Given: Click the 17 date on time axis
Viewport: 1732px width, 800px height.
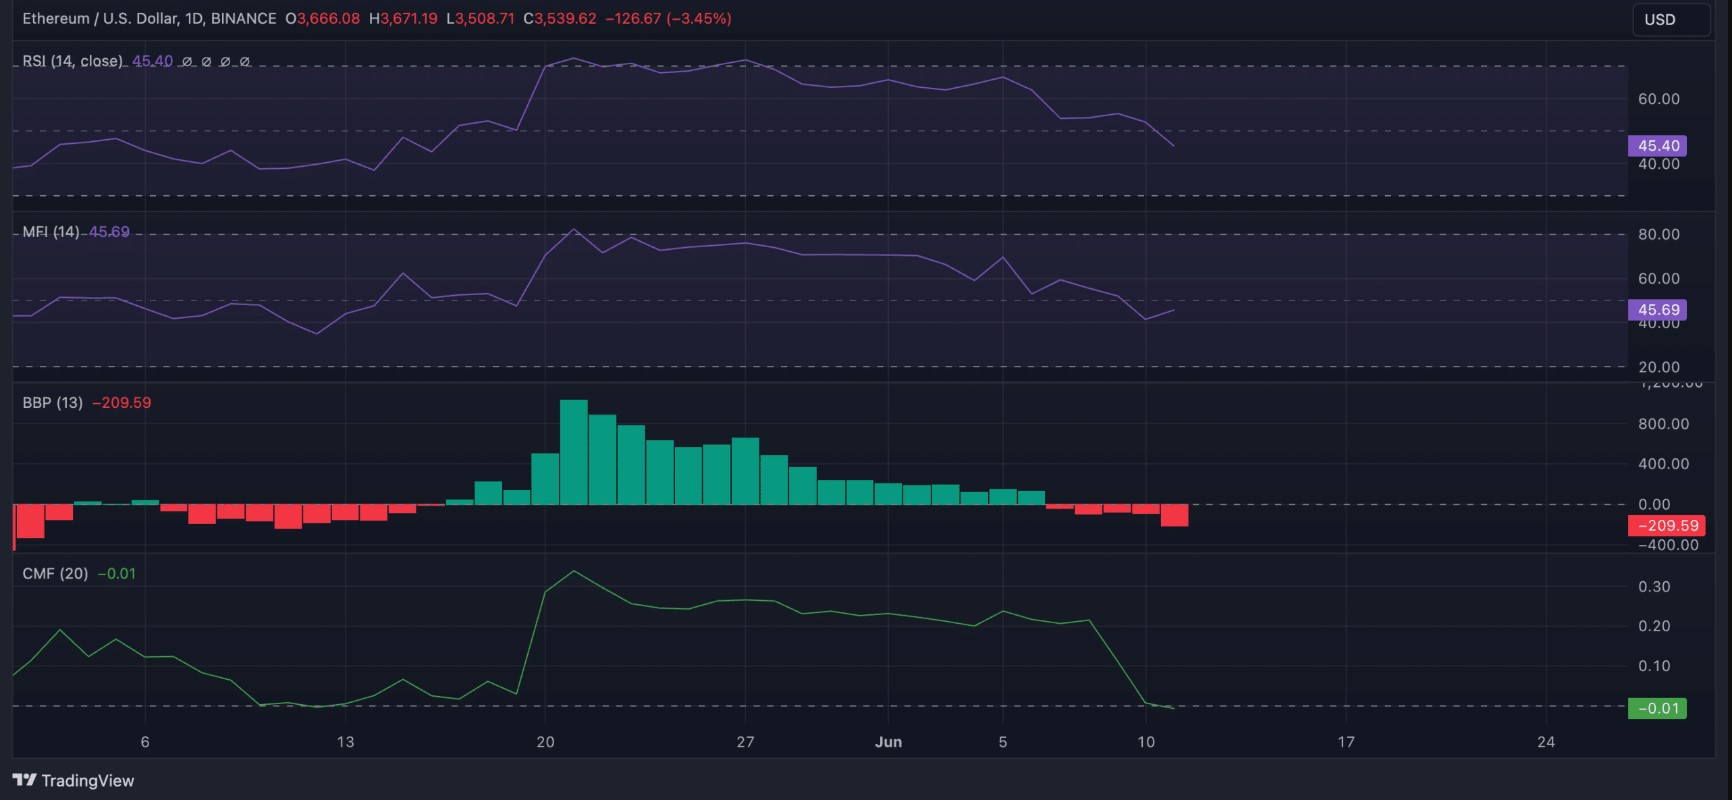Looking at the screenshot, I should (1346, 742).
